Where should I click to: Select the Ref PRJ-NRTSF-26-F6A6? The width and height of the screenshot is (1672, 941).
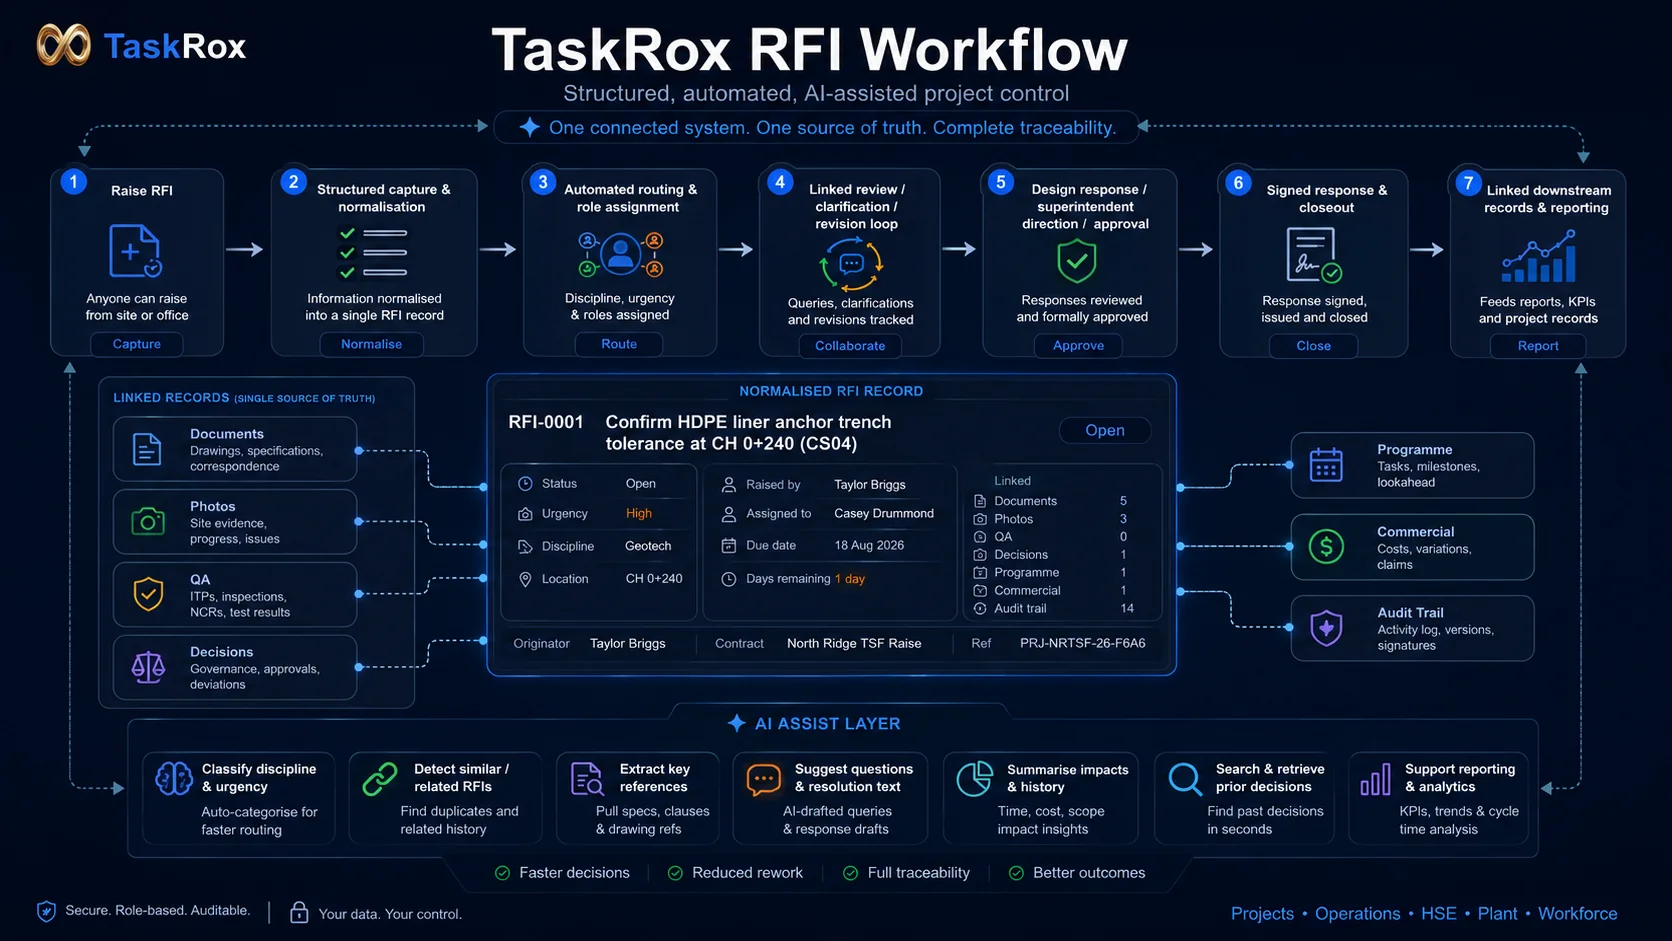pos(1082,643)
